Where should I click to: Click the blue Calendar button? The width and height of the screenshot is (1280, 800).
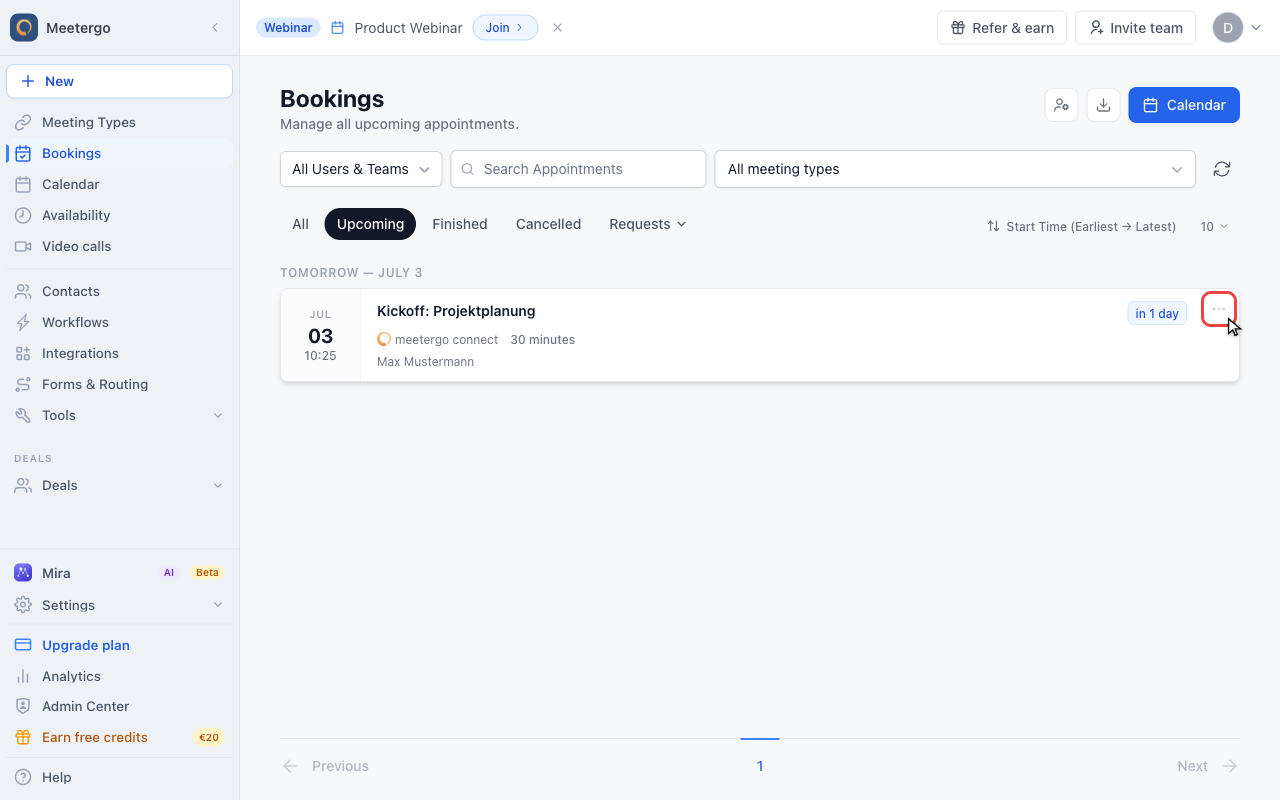[x=1184, y=105]
